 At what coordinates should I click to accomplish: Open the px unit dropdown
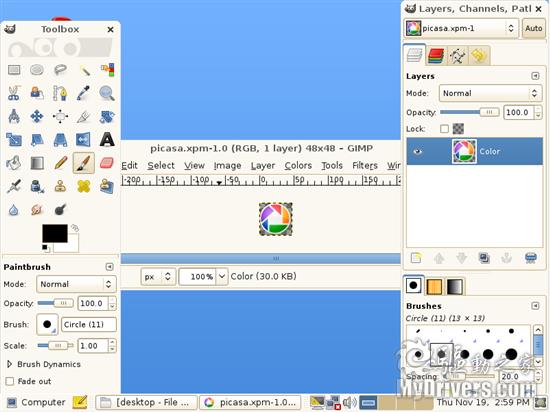pos(158,277)
